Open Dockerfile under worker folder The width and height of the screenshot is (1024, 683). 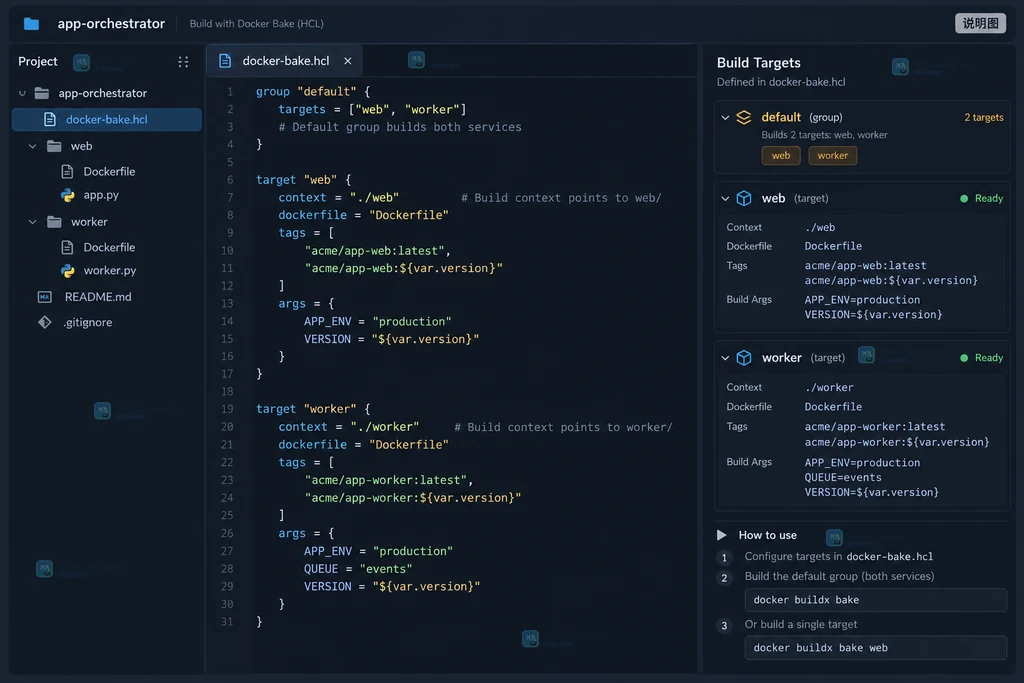point(109,247)
